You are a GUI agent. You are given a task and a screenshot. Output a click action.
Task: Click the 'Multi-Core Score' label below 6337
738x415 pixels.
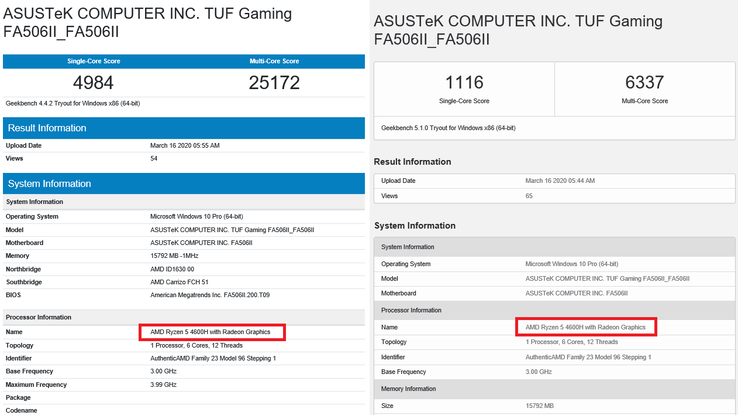644,101
